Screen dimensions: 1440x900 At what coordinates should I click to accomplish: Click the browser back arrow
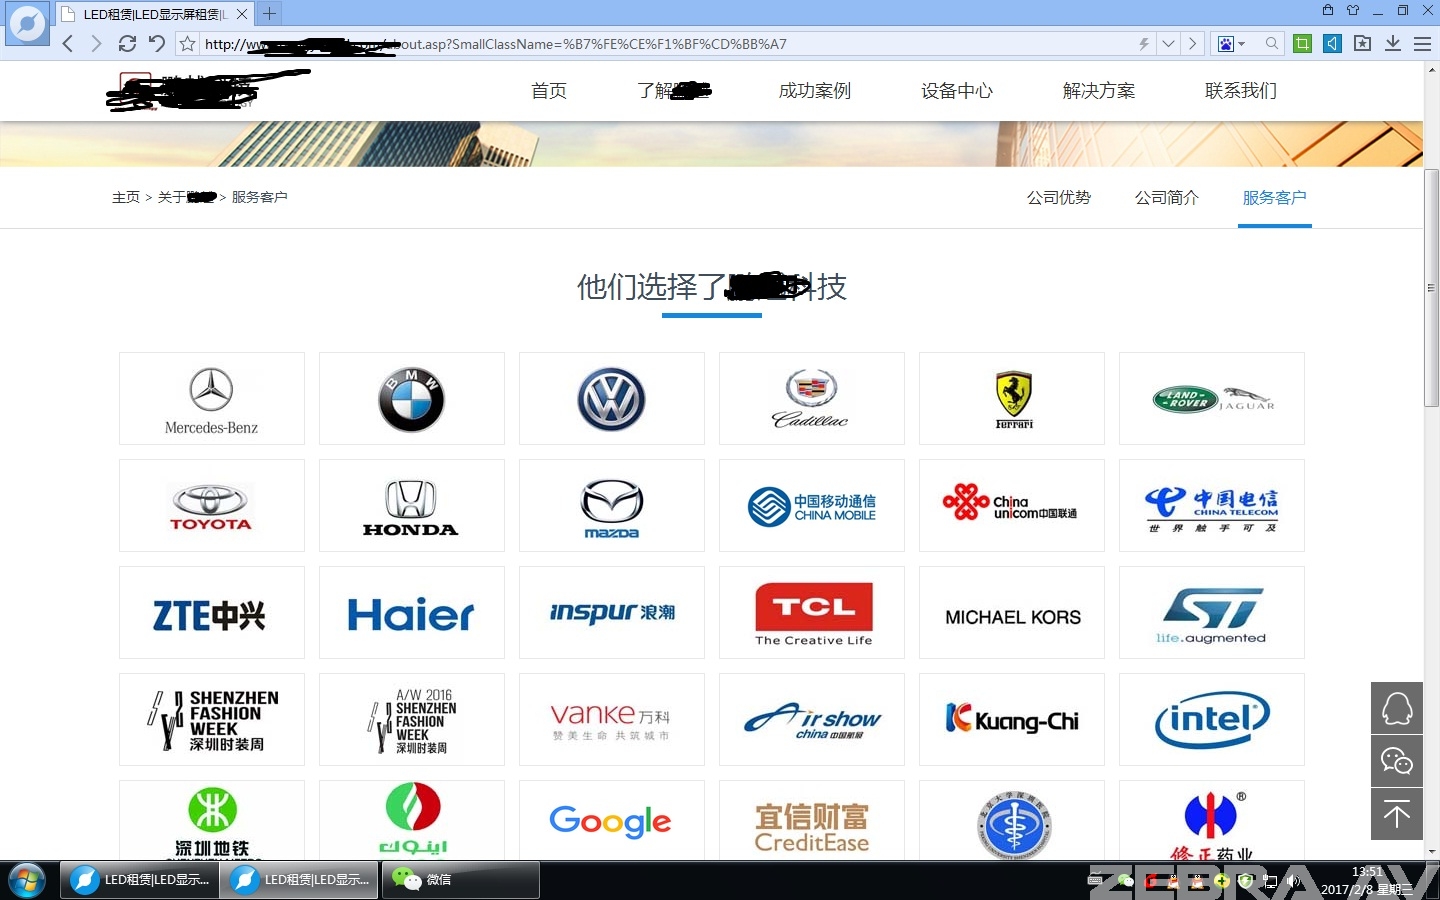pos(68,43)
